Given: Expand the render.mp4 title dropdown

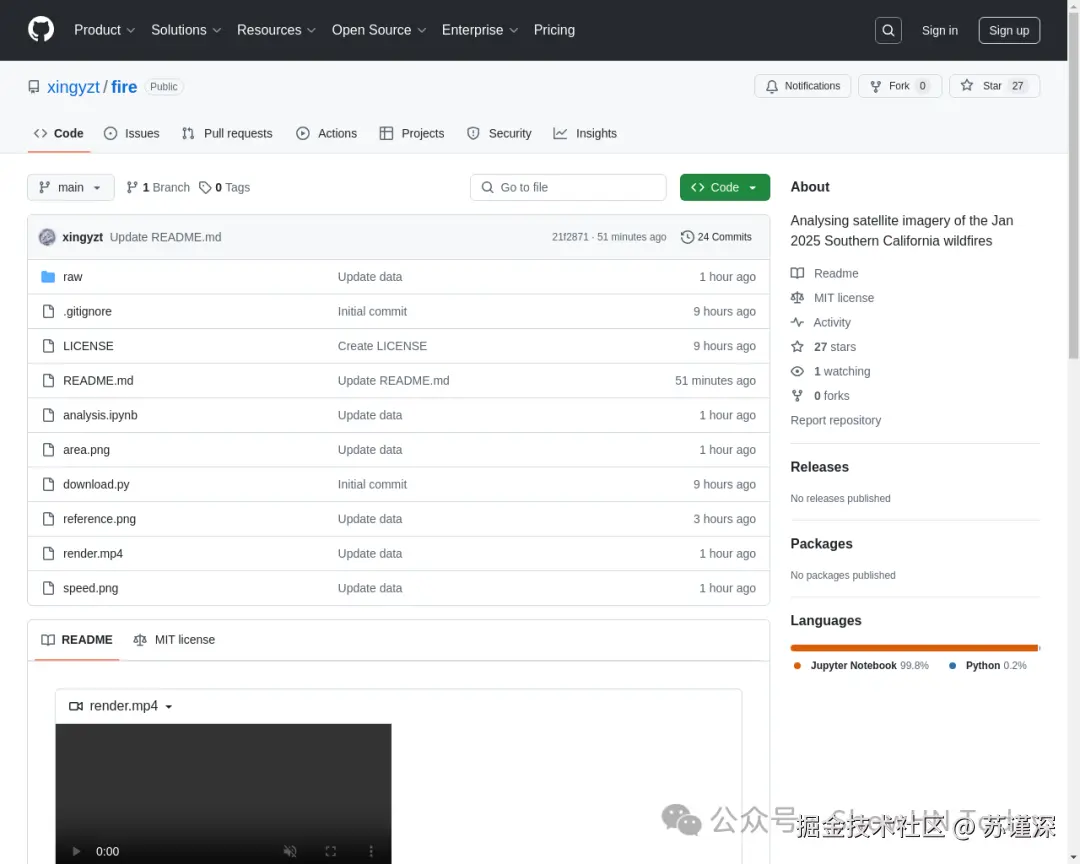Looking at the screenshot, I should click(x=169, y=706).
